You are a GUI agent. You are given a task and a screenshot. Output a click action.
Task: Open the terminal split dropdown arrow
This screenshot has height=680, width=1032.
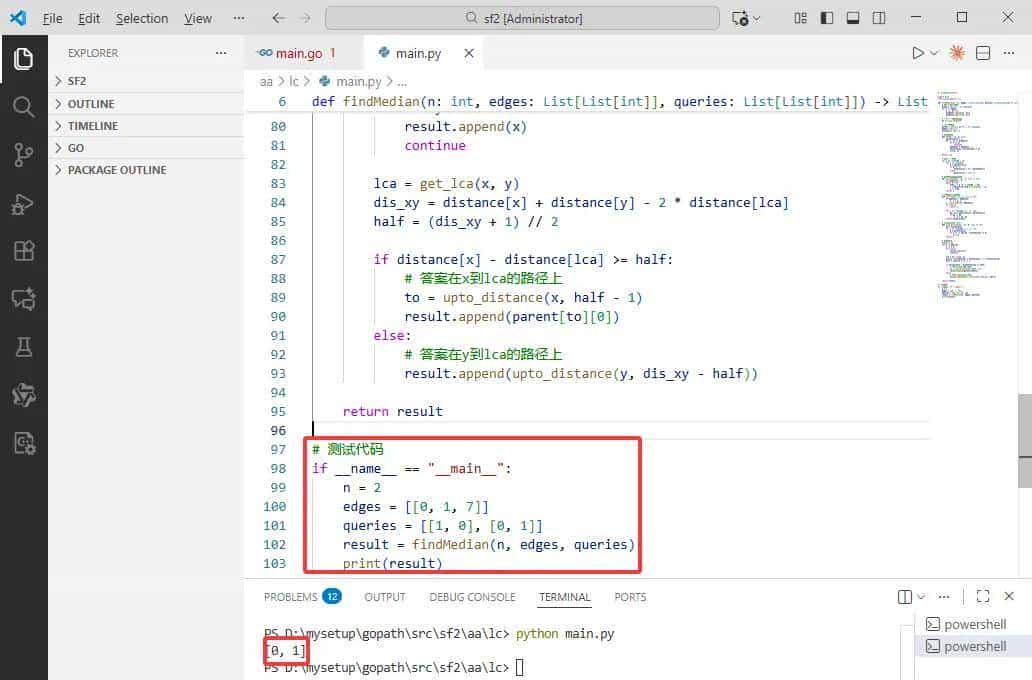click(921, 597)
